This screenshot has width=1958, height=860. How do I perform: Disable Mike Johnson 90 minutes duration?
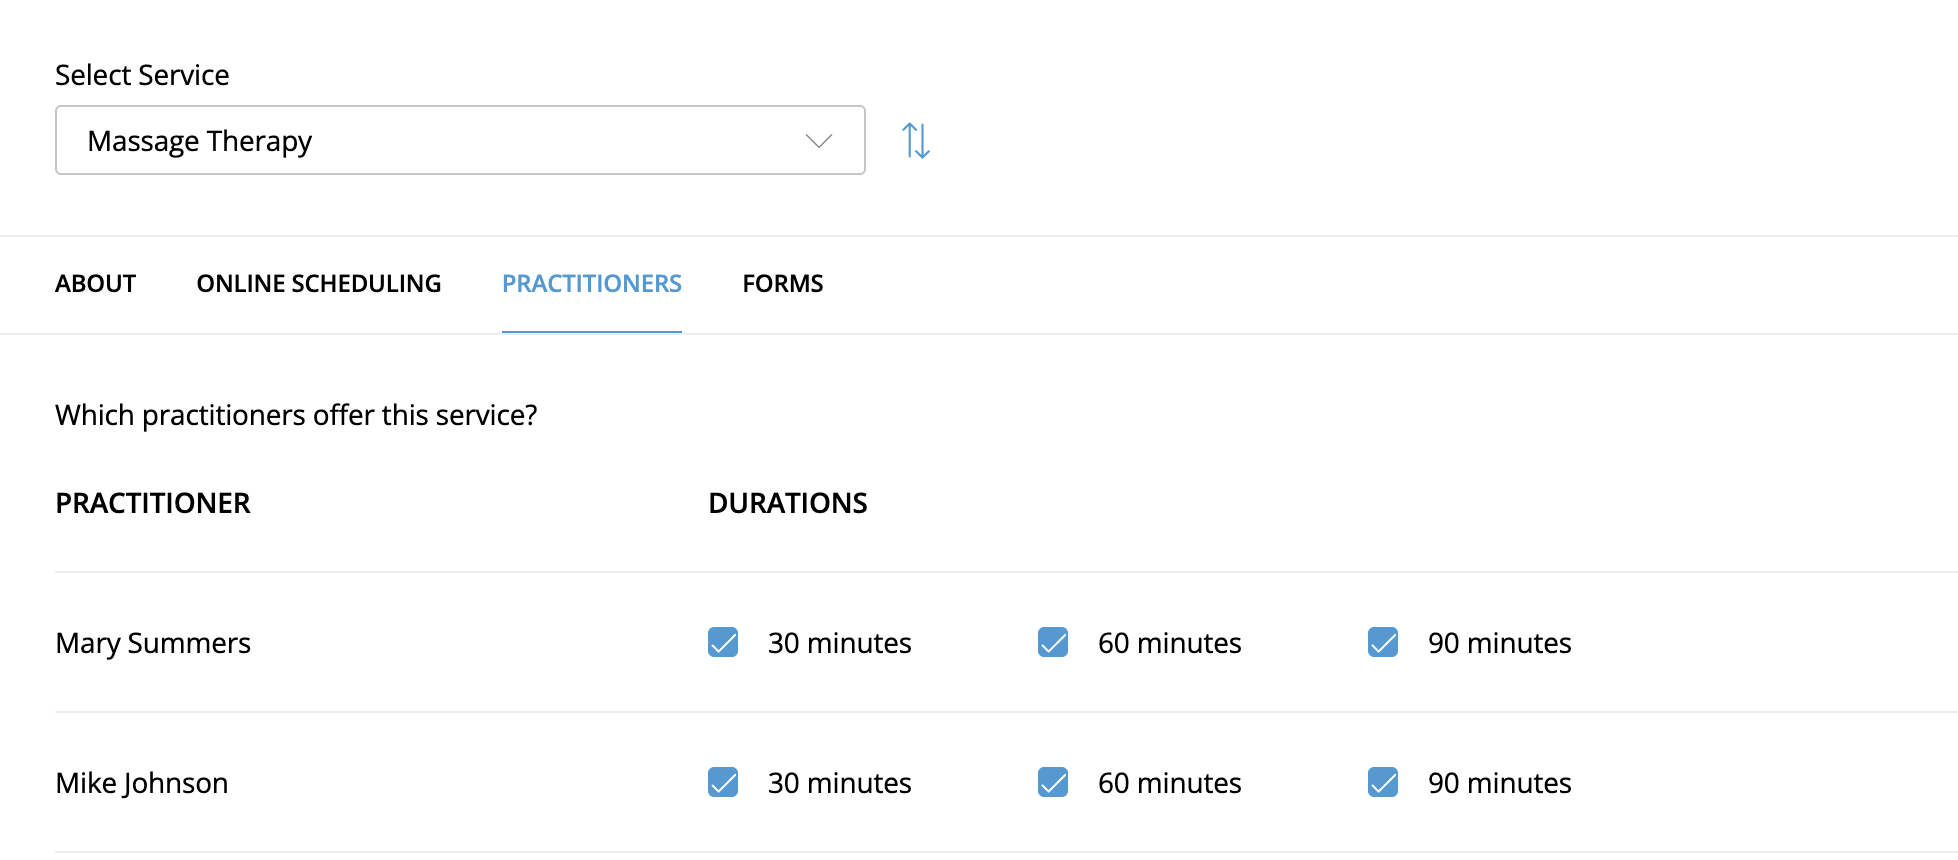[1383, 782]
